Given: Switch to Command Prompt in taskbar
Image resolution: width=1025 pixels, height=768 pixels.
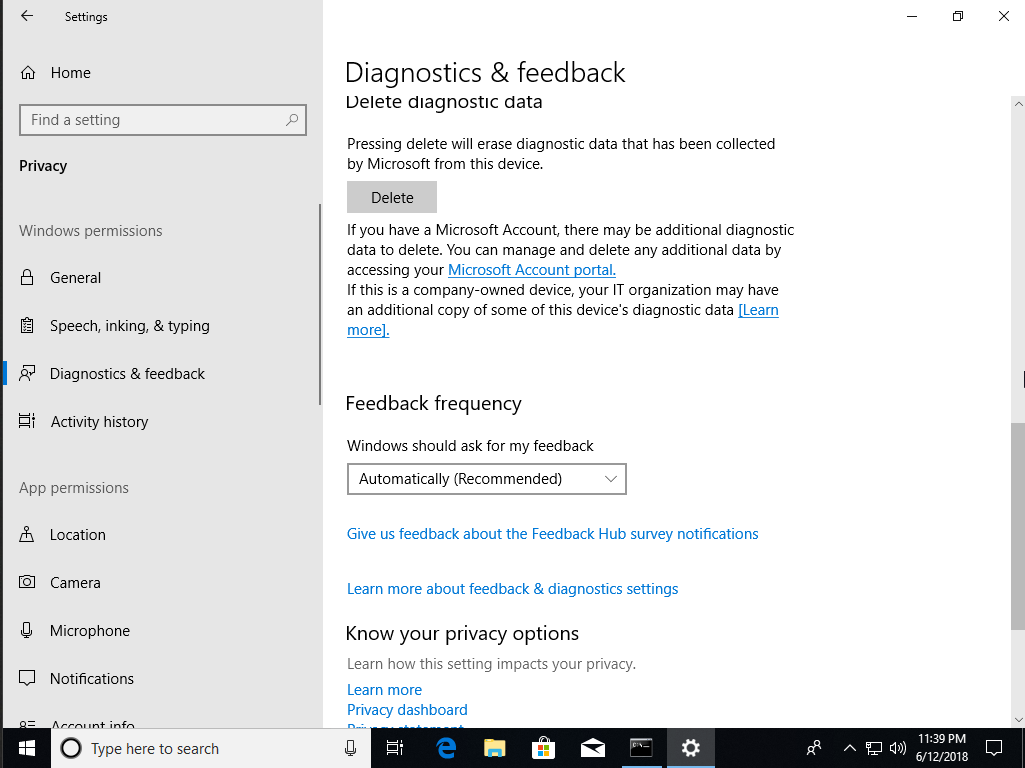Looking at the screenshot, I should pyautogui.click(x=641, y=748).
